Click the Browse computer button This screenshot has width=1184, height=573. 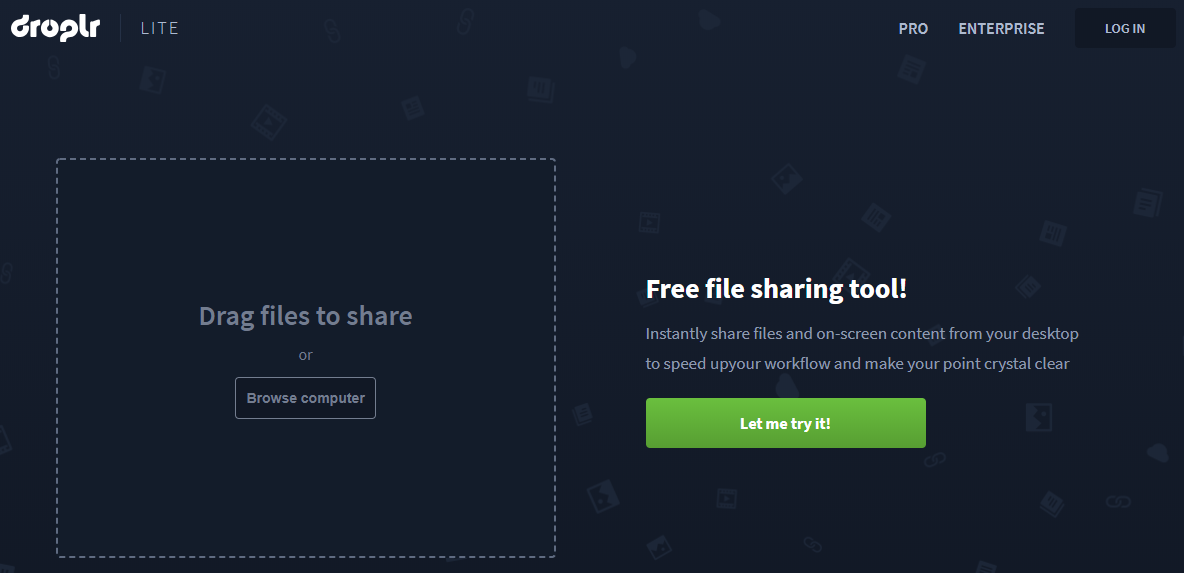(x=305, y=398)
